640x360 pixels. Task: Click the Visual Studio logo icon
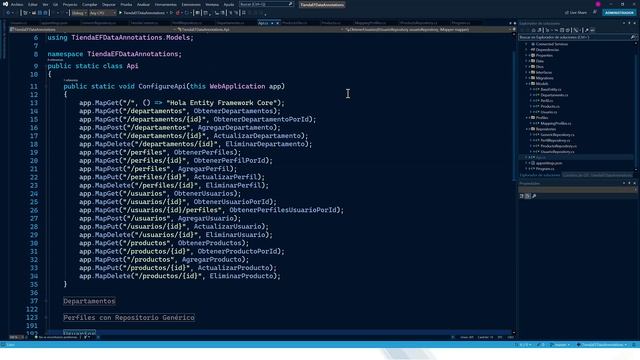pyautogui.click(x=5, y=4)
